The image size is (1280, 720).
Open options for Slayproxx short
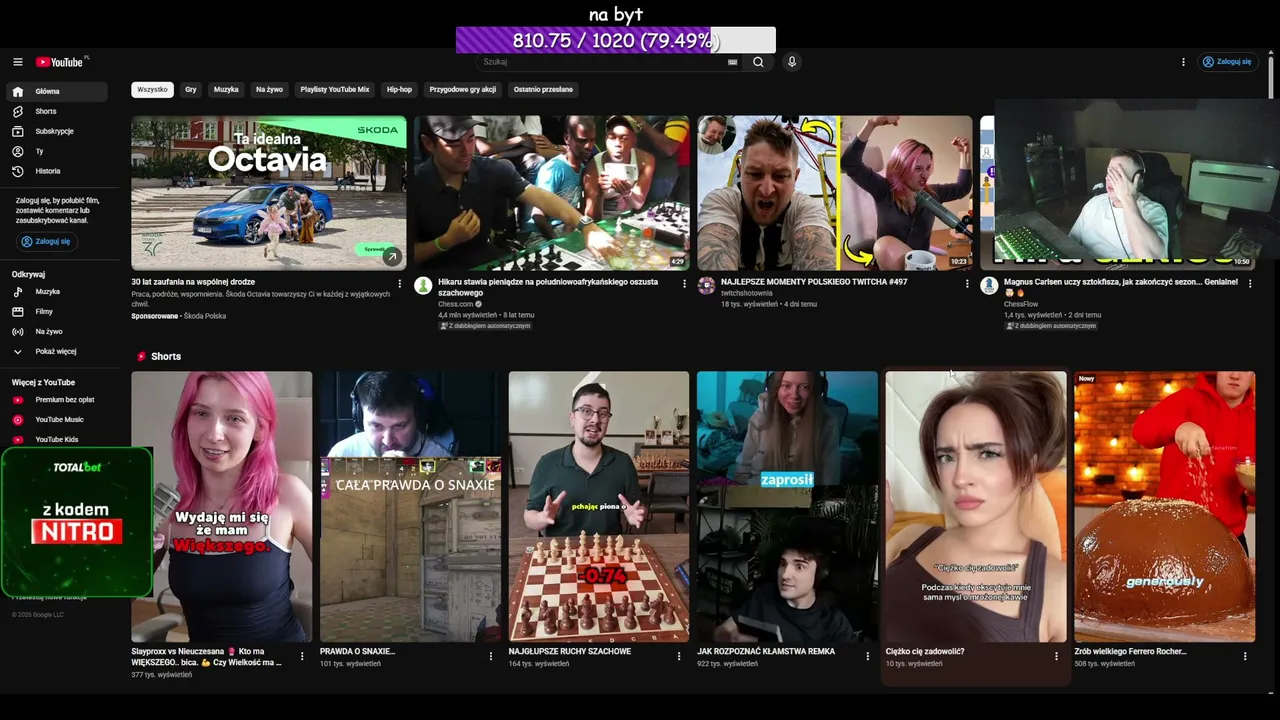point(302,657)
